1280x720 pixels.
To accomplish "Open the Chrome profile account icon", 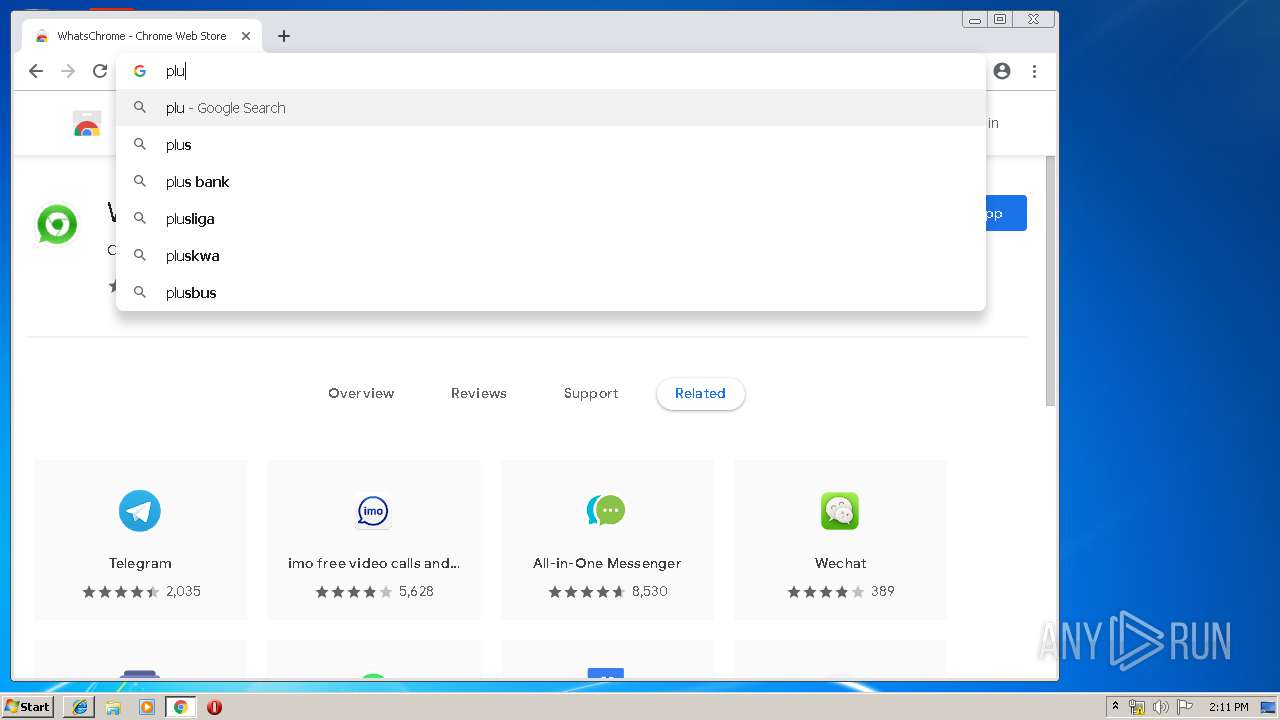I will click(1002, 71).
